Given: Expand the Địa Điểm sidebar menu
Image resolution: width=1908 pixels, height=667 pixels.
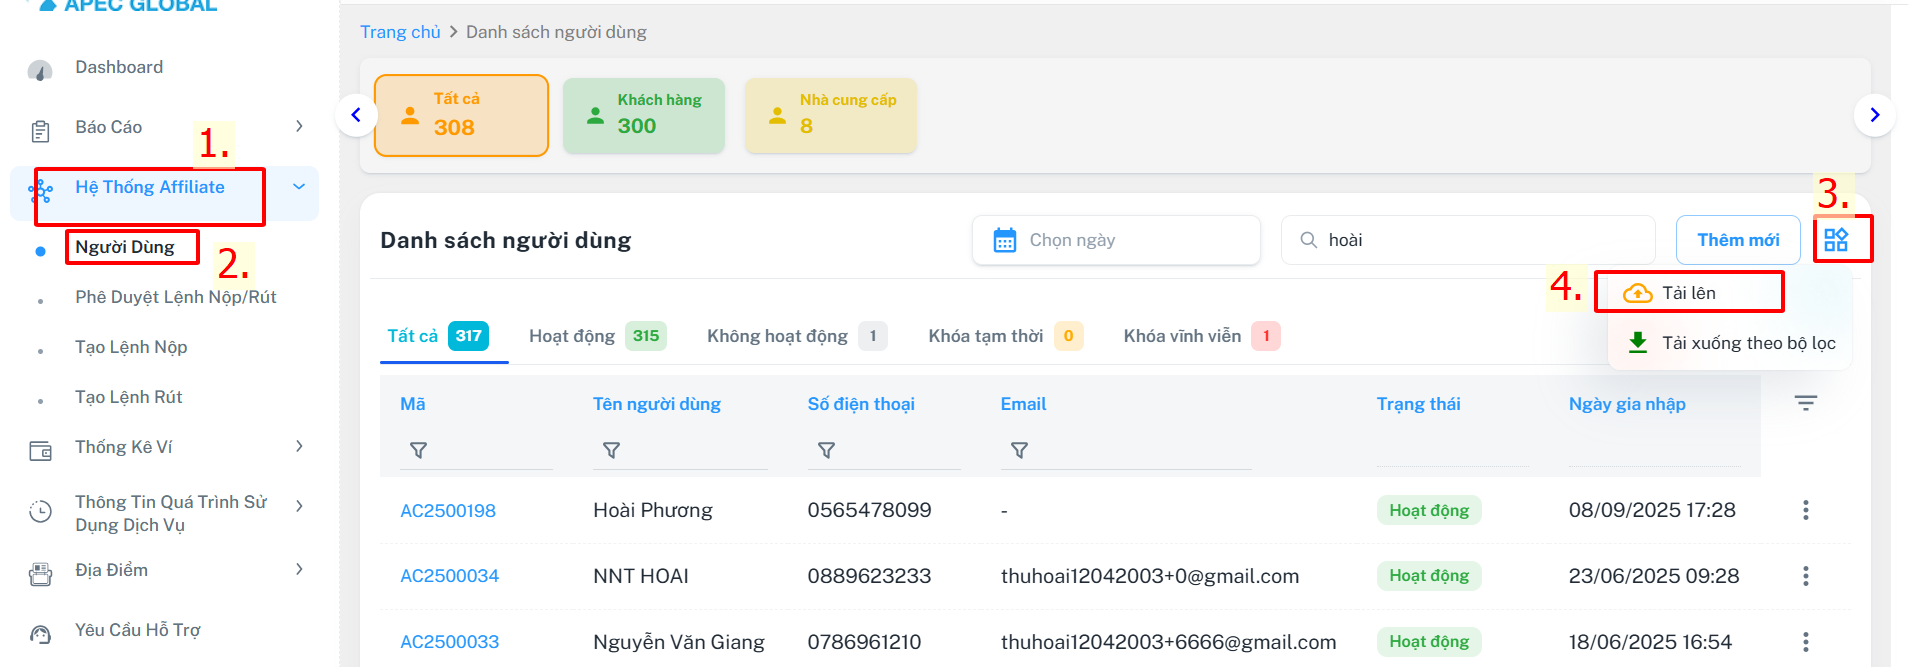Looking at the screenshot, I should (298, 570).
